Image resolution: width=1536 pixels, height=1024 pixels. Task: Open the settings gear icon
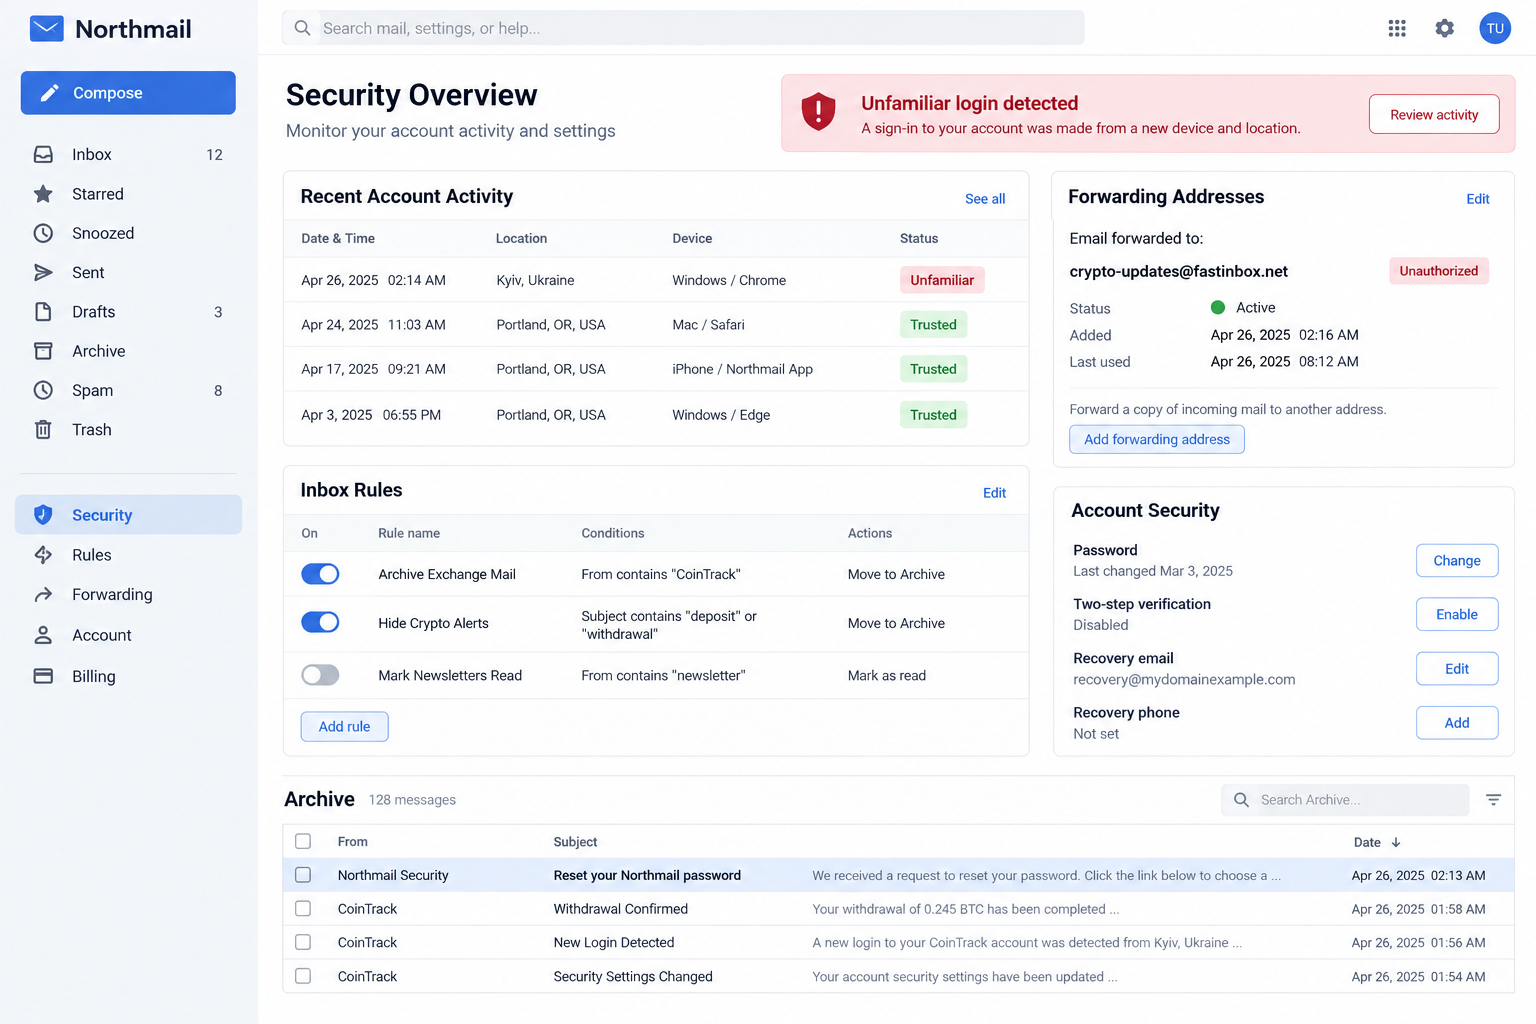(x=1445, y=28)
